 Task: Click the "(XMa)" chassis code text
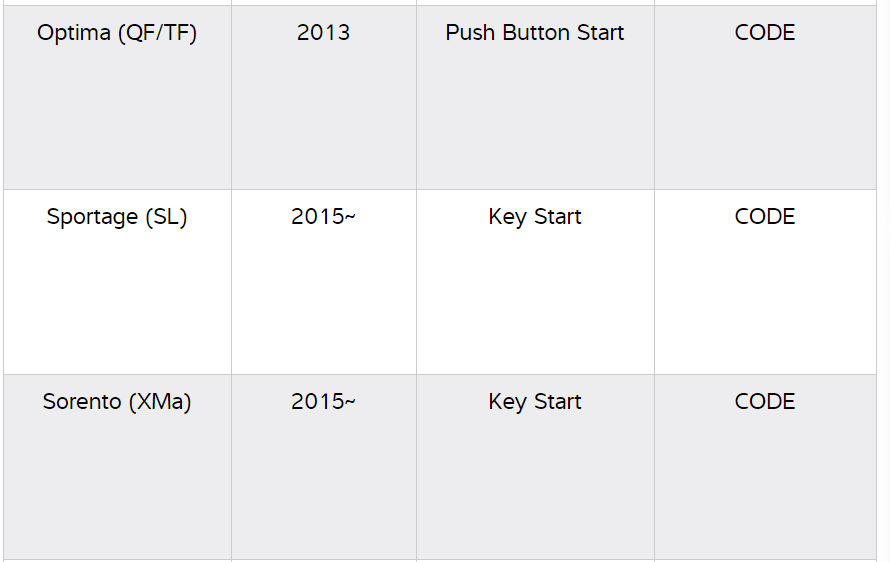(x=160, y=402)
